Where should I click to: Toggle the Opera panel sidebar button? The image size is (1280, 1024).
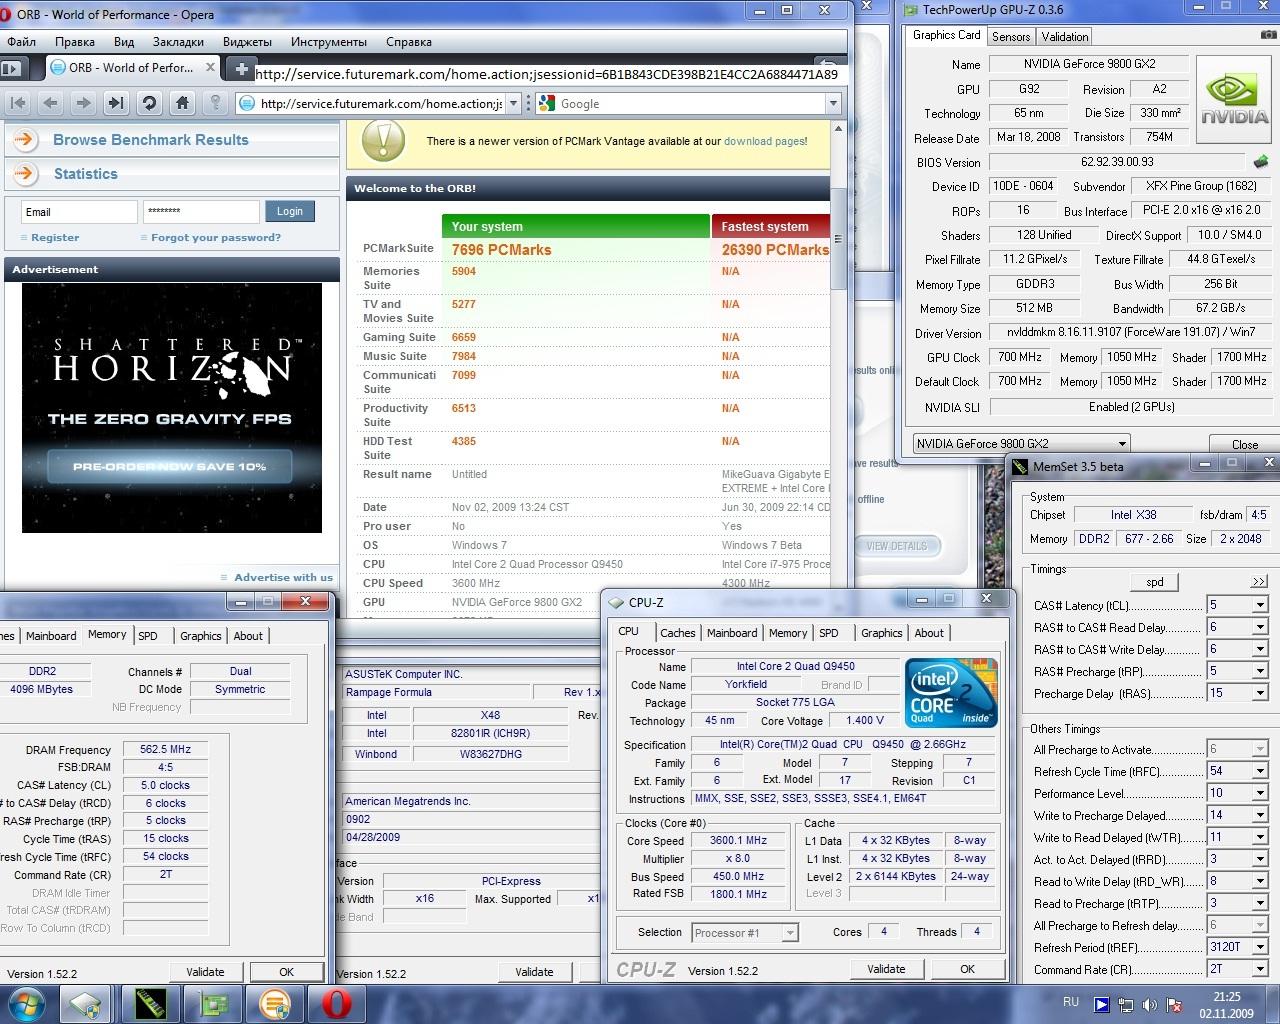pos(12,68)
